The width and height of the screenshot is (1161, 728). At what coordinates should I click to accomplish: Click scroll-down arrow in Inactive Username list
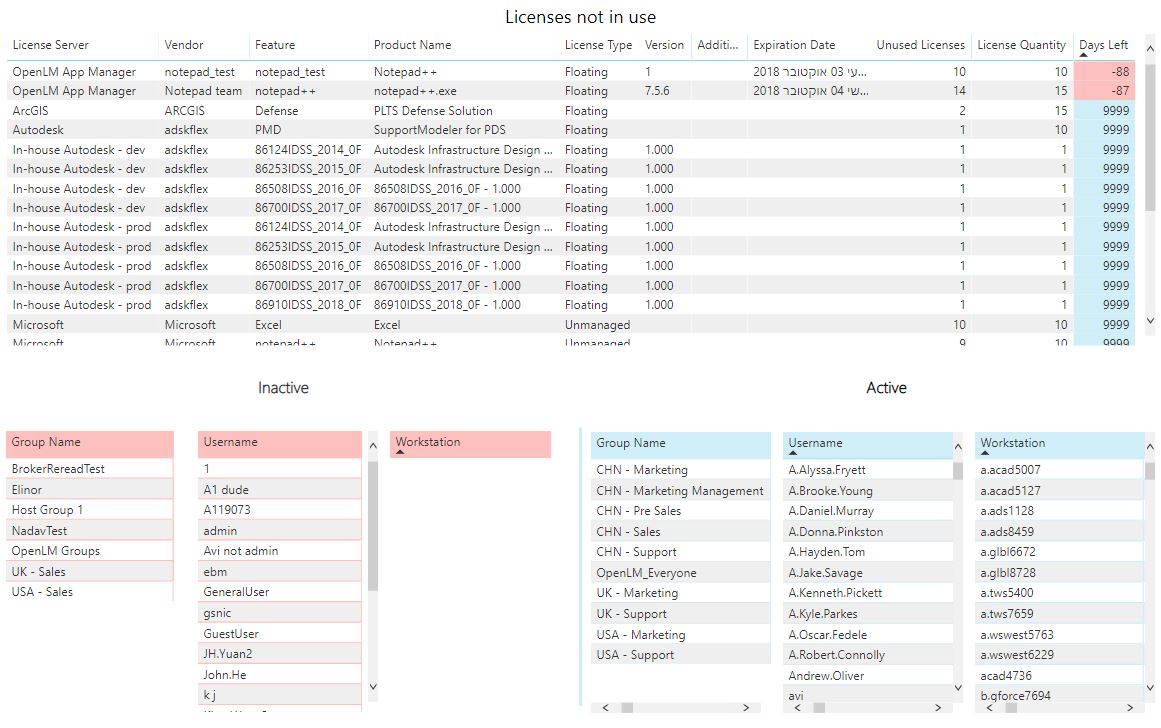(x=374, y=687)
